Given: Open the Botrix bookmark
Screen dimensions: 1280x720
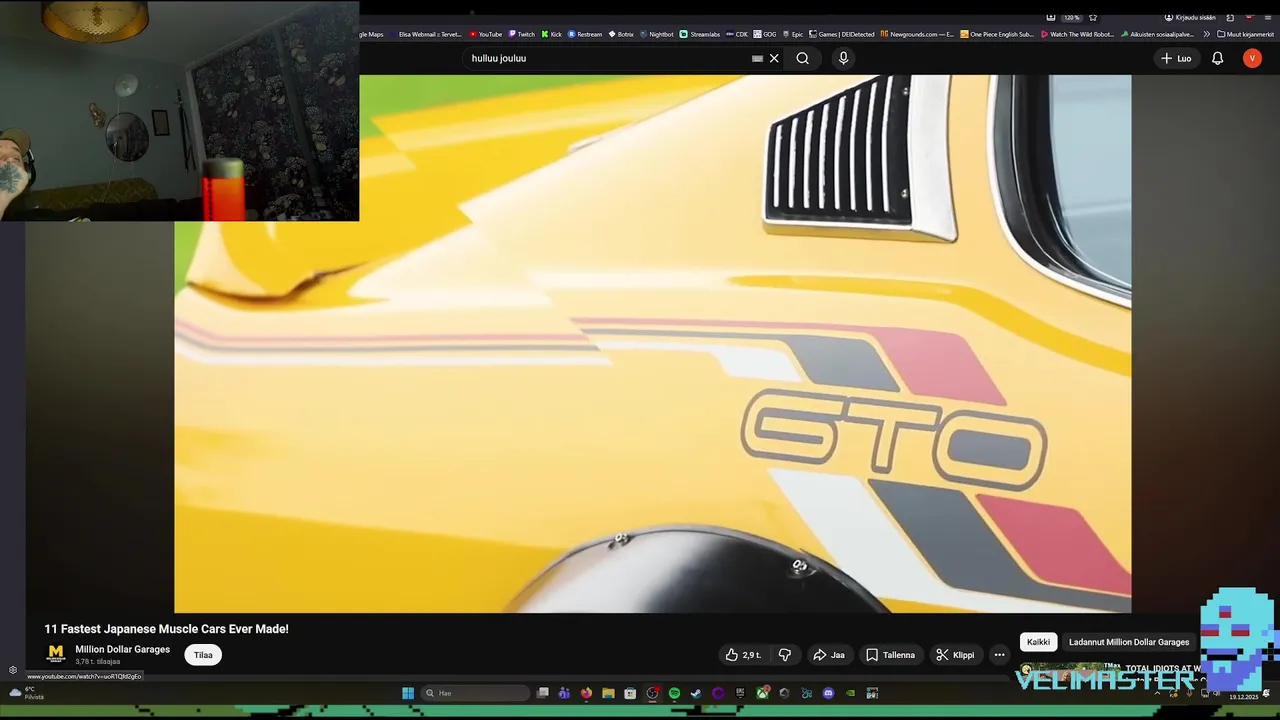Looking at the screenshot, I should point(621,34).
